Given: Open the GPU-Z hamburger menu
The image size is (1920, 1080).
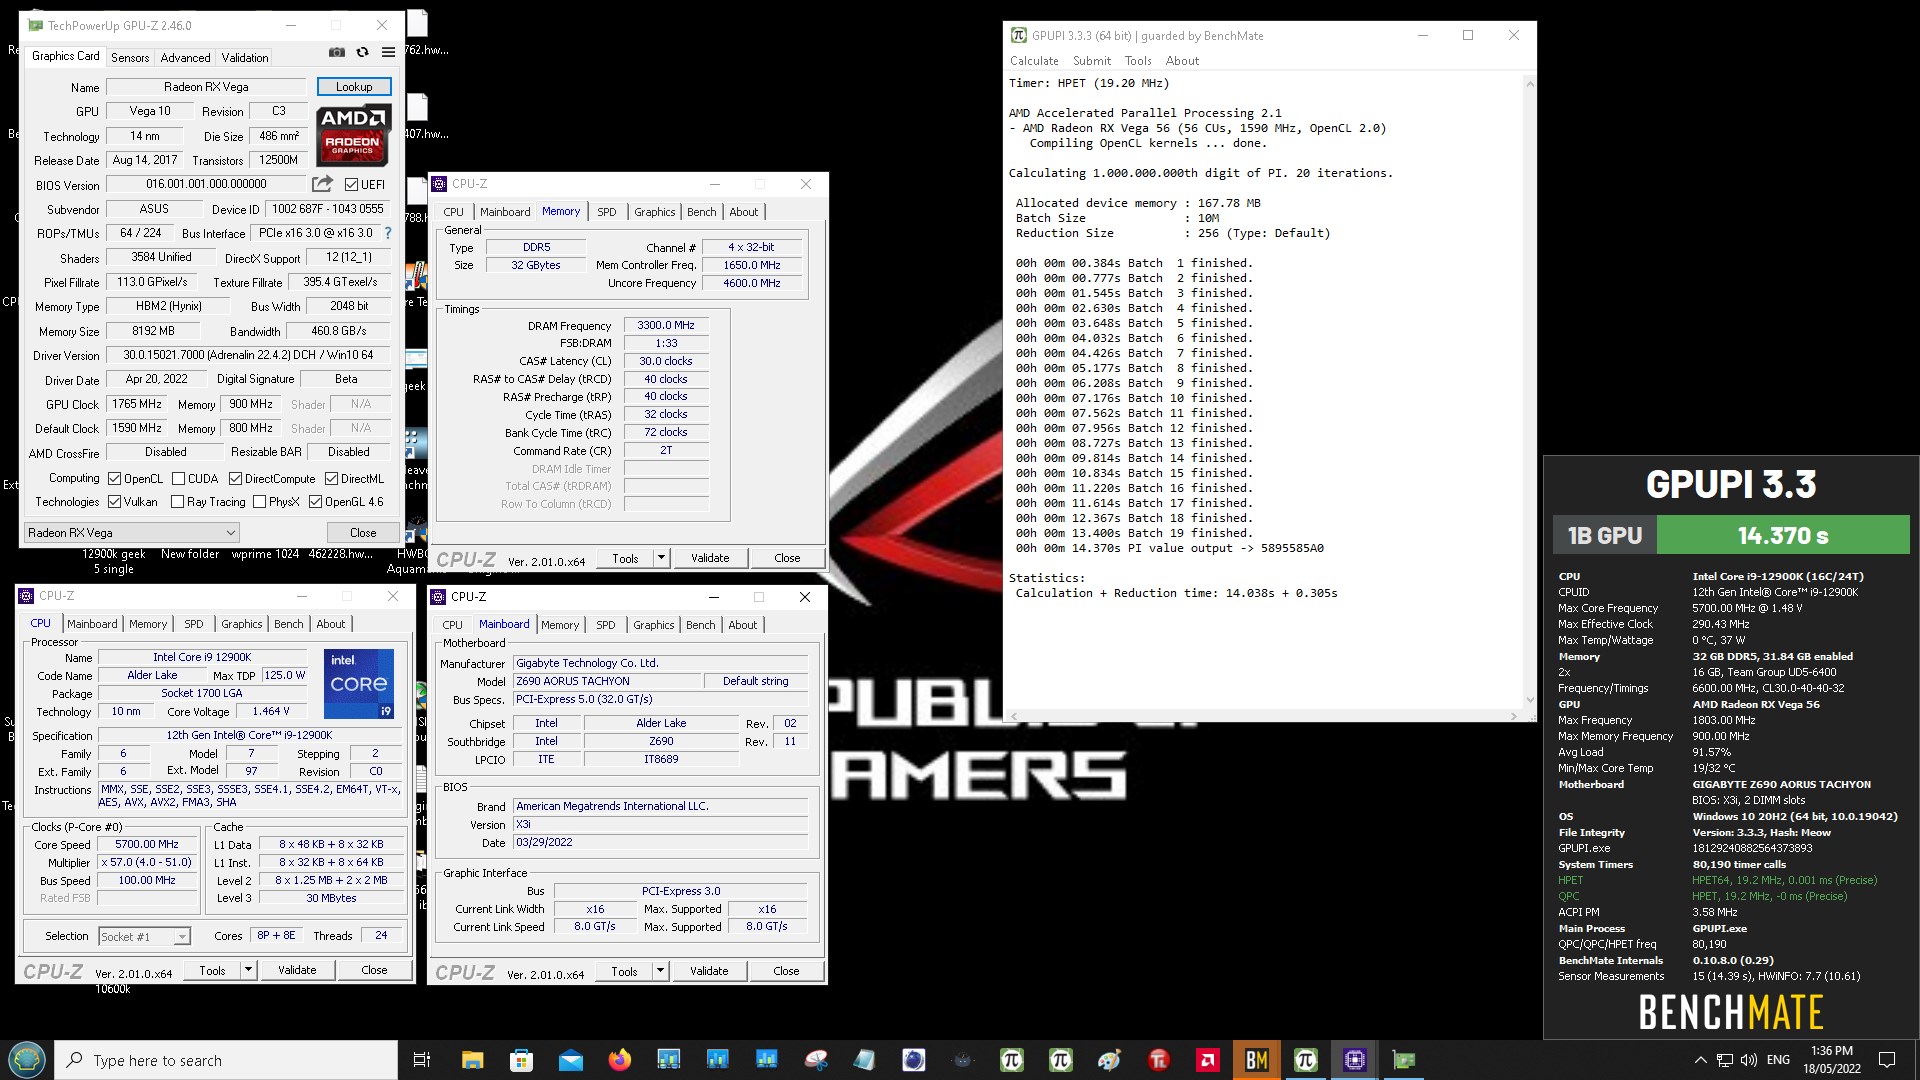Looking at the screenshot, I should (x=388, y=52).
